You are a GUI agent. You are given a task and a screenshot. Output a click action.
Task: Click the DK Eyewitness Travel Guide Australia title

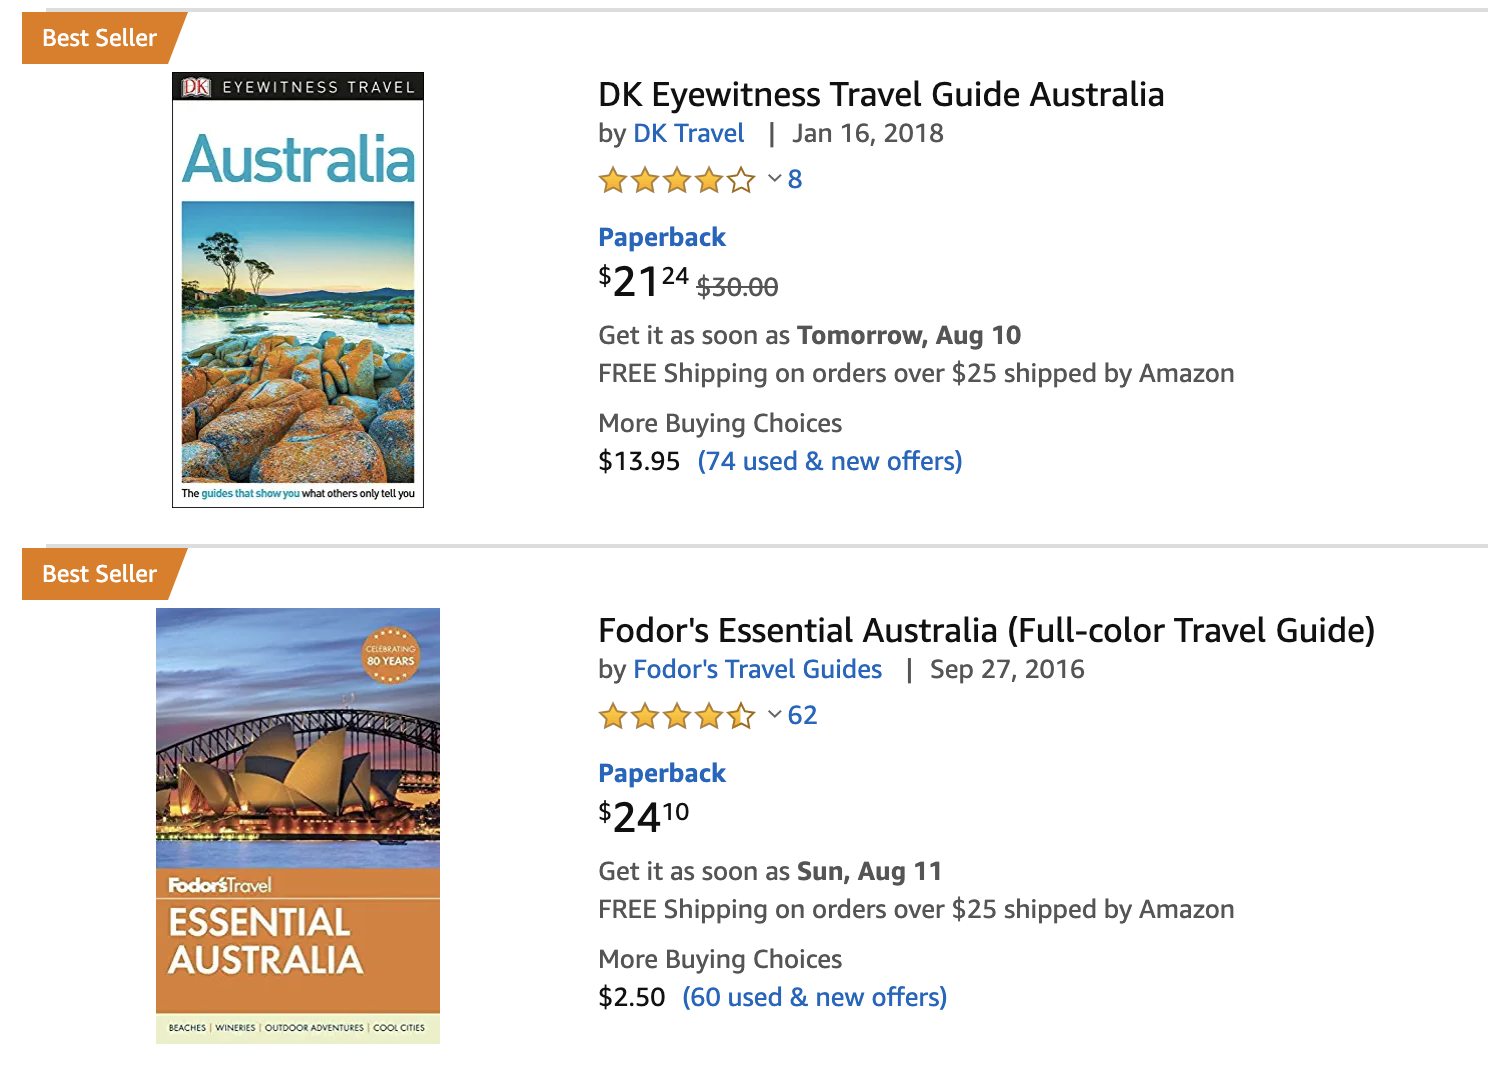[x=881, y=94]
